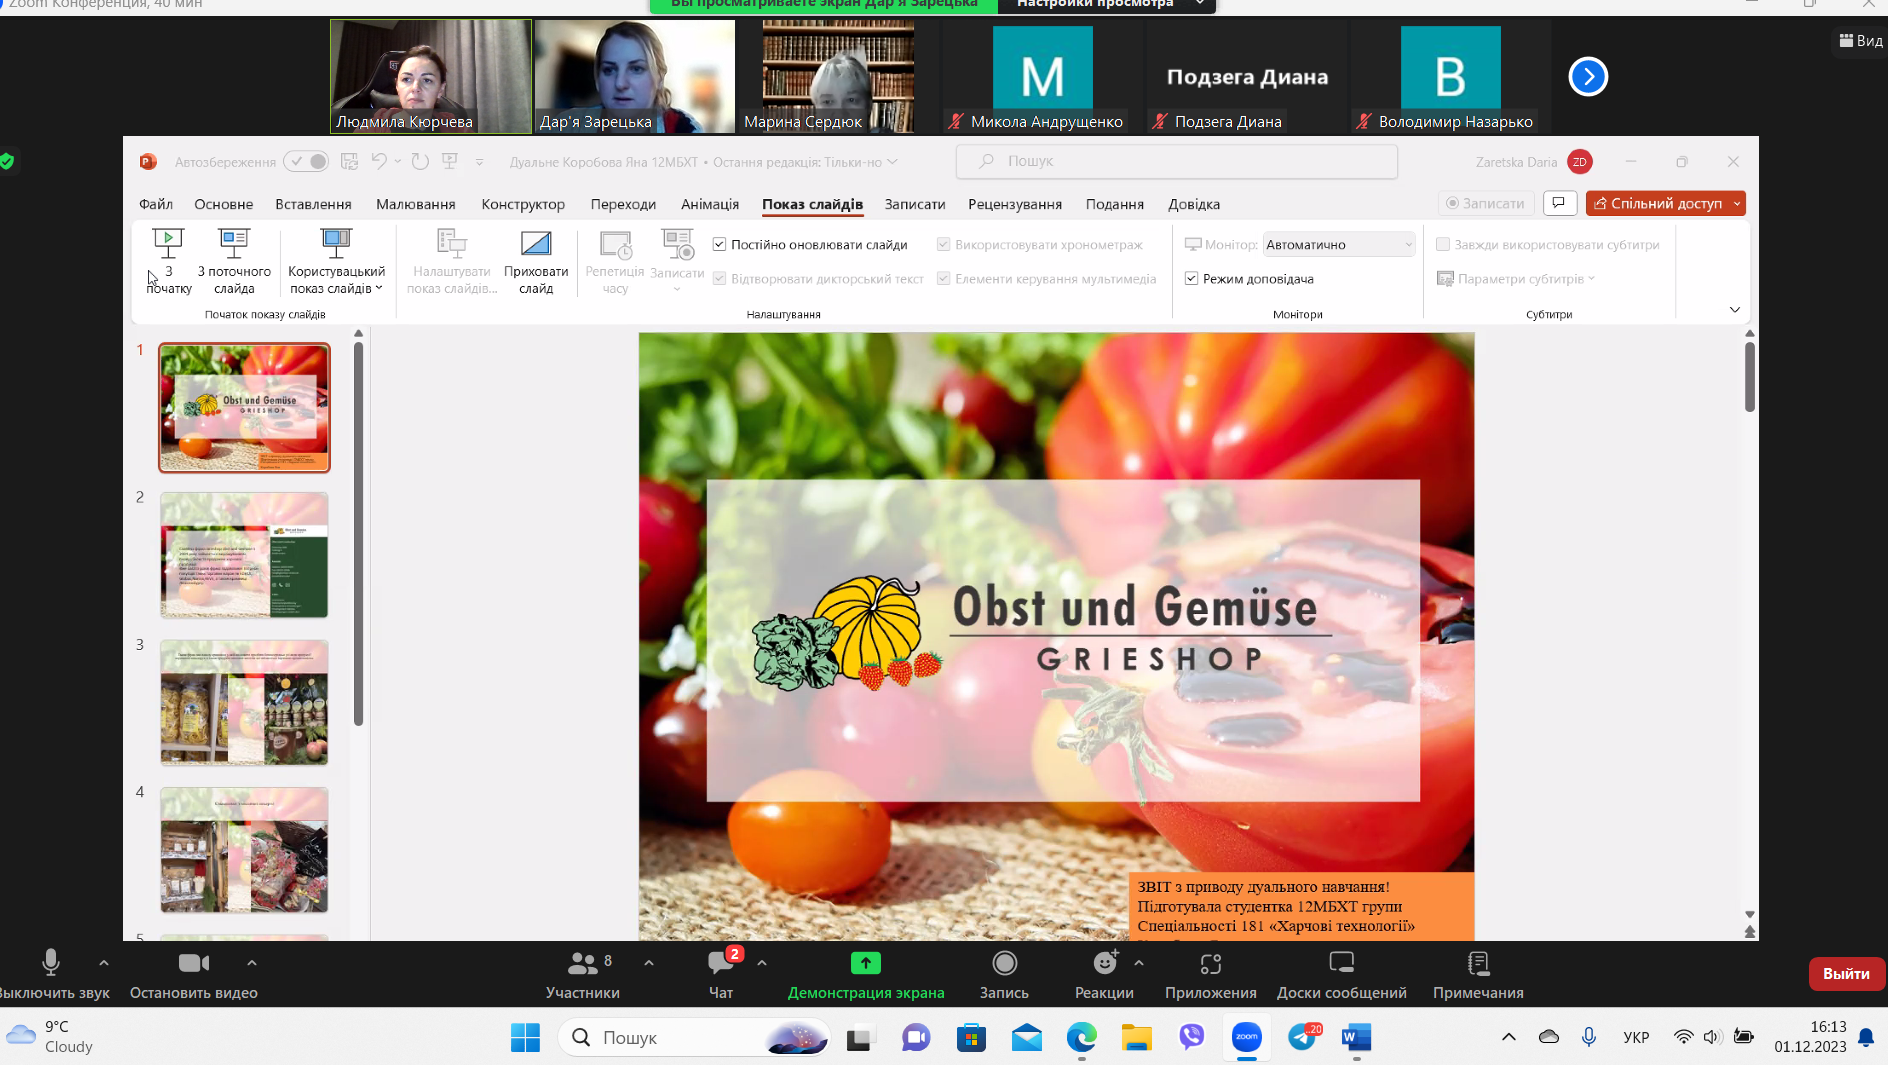The height and width of the screenshot is (1065, 1888).
Task: Toggle the AutoSave switch
Action: 306,161
